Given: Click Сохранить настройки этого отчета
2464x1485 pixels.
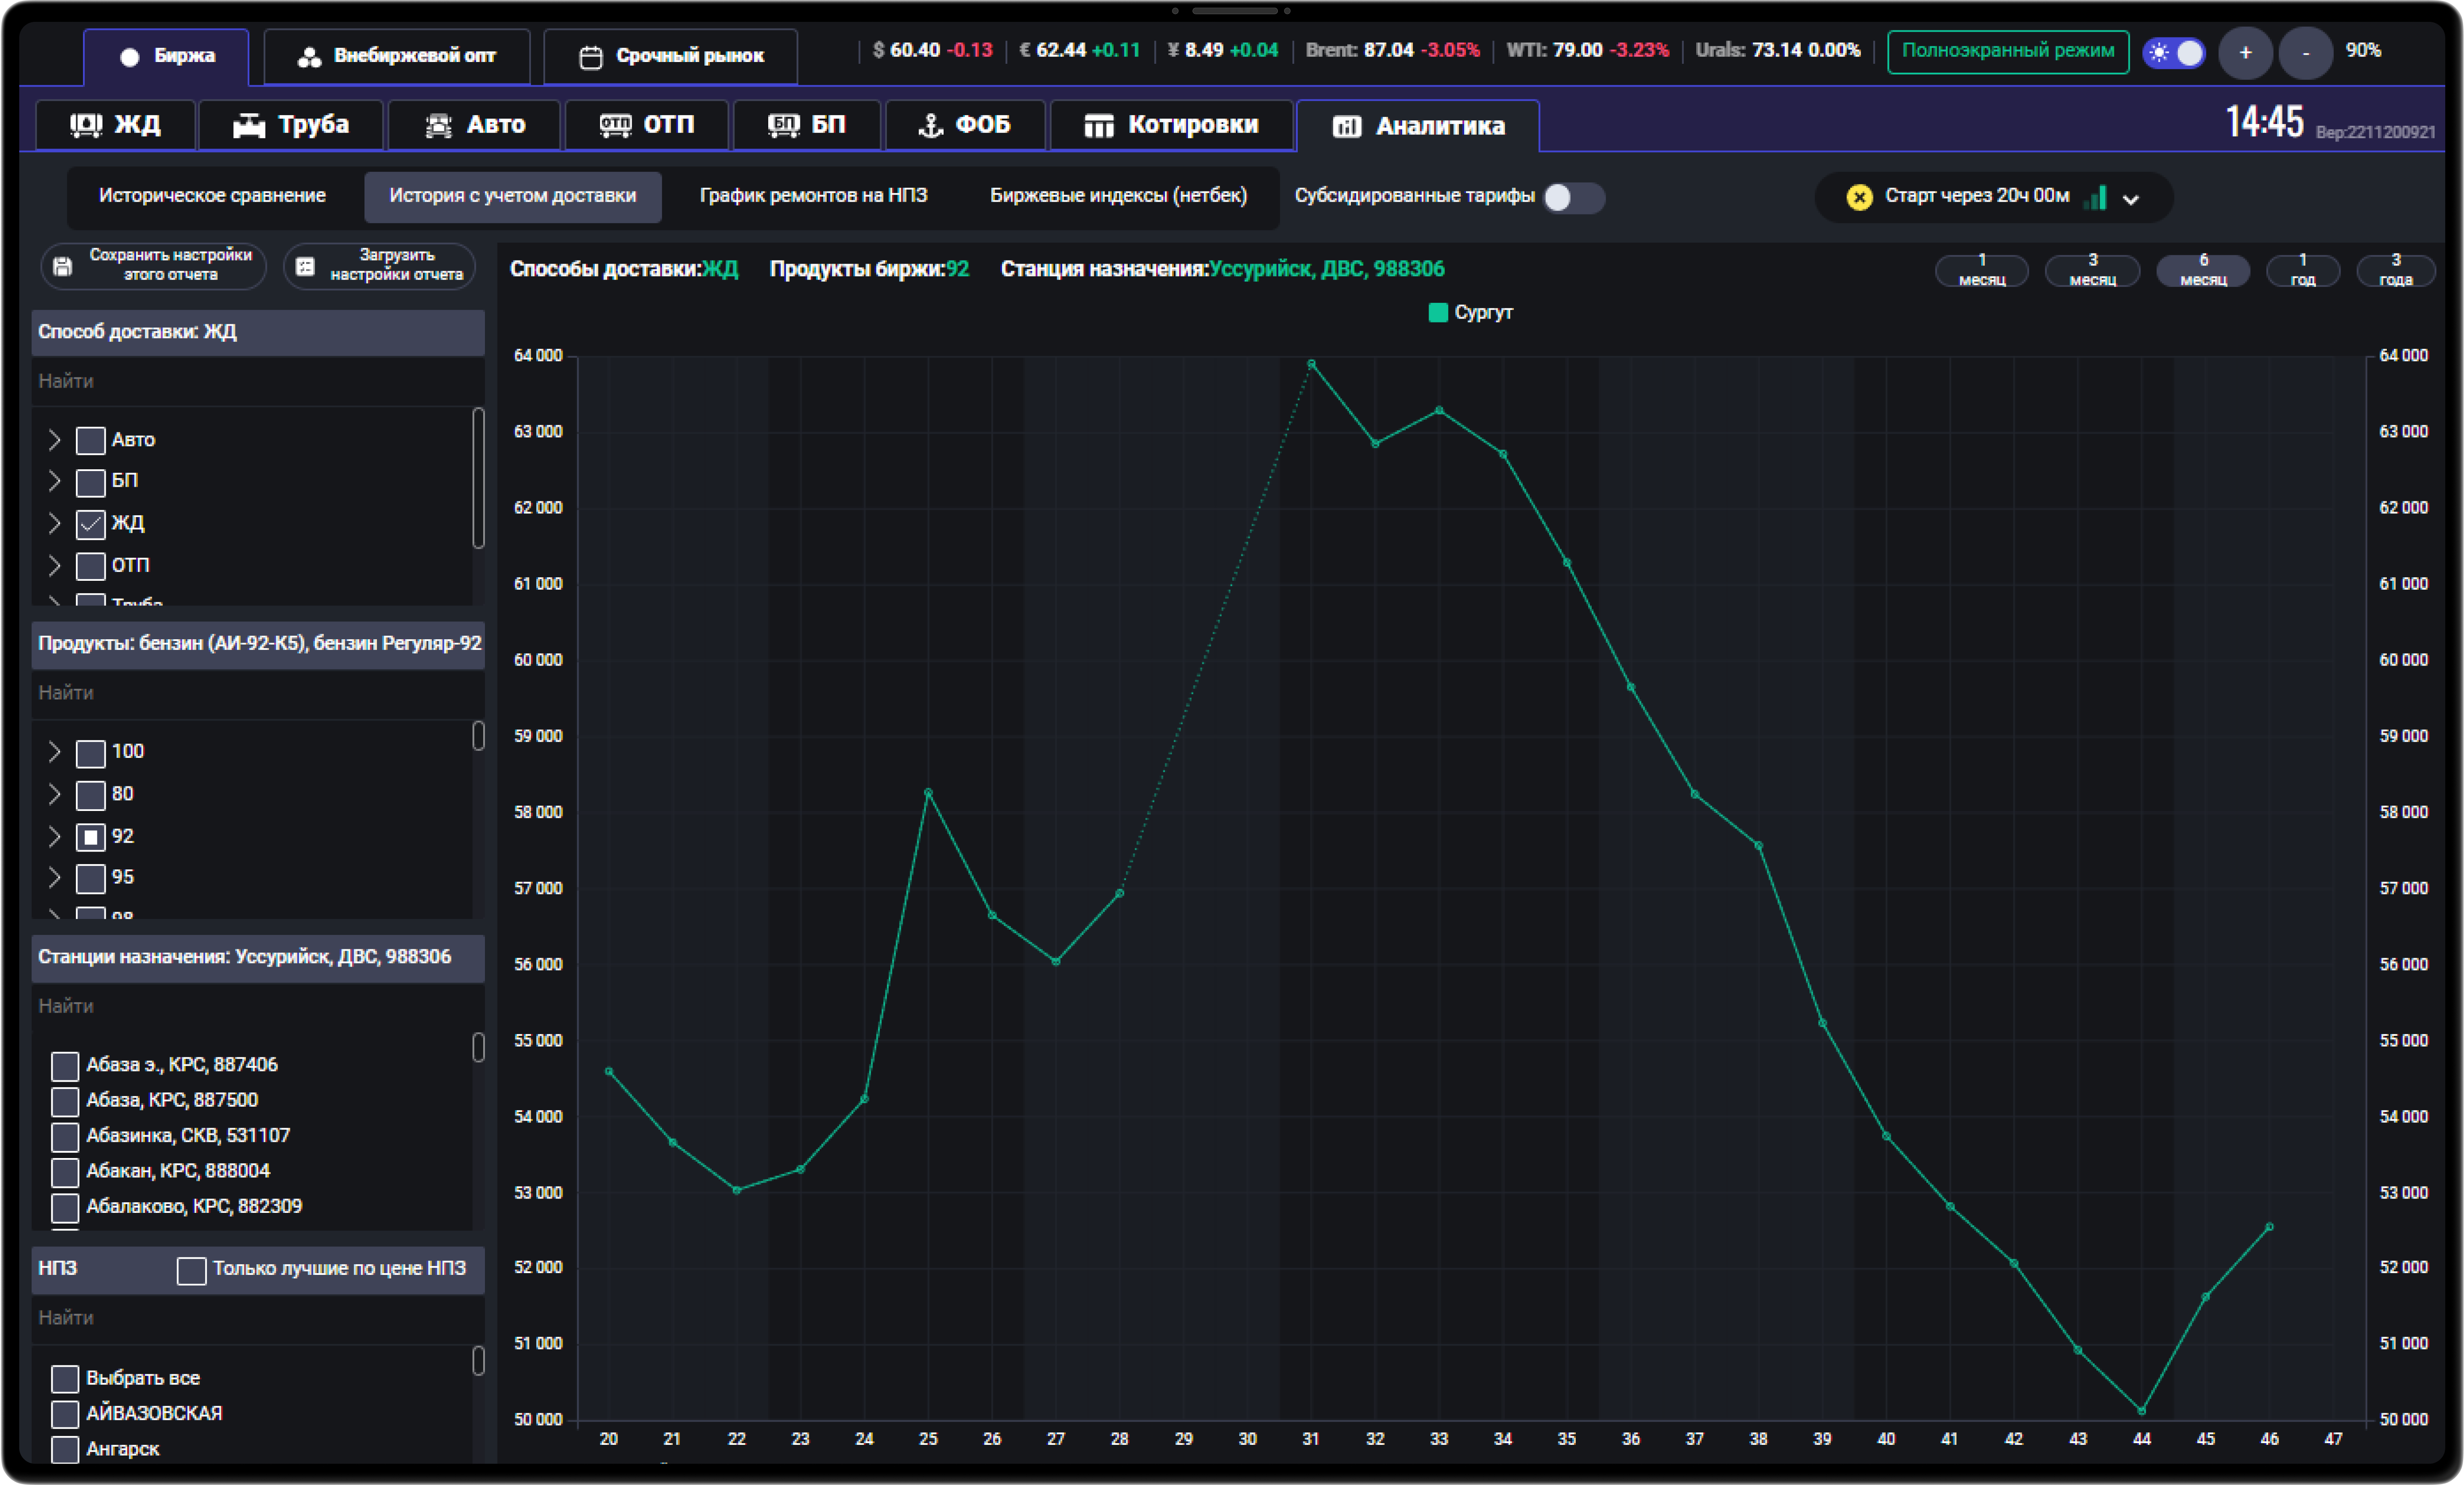Looking at the screenshot, I should [153, 266].
